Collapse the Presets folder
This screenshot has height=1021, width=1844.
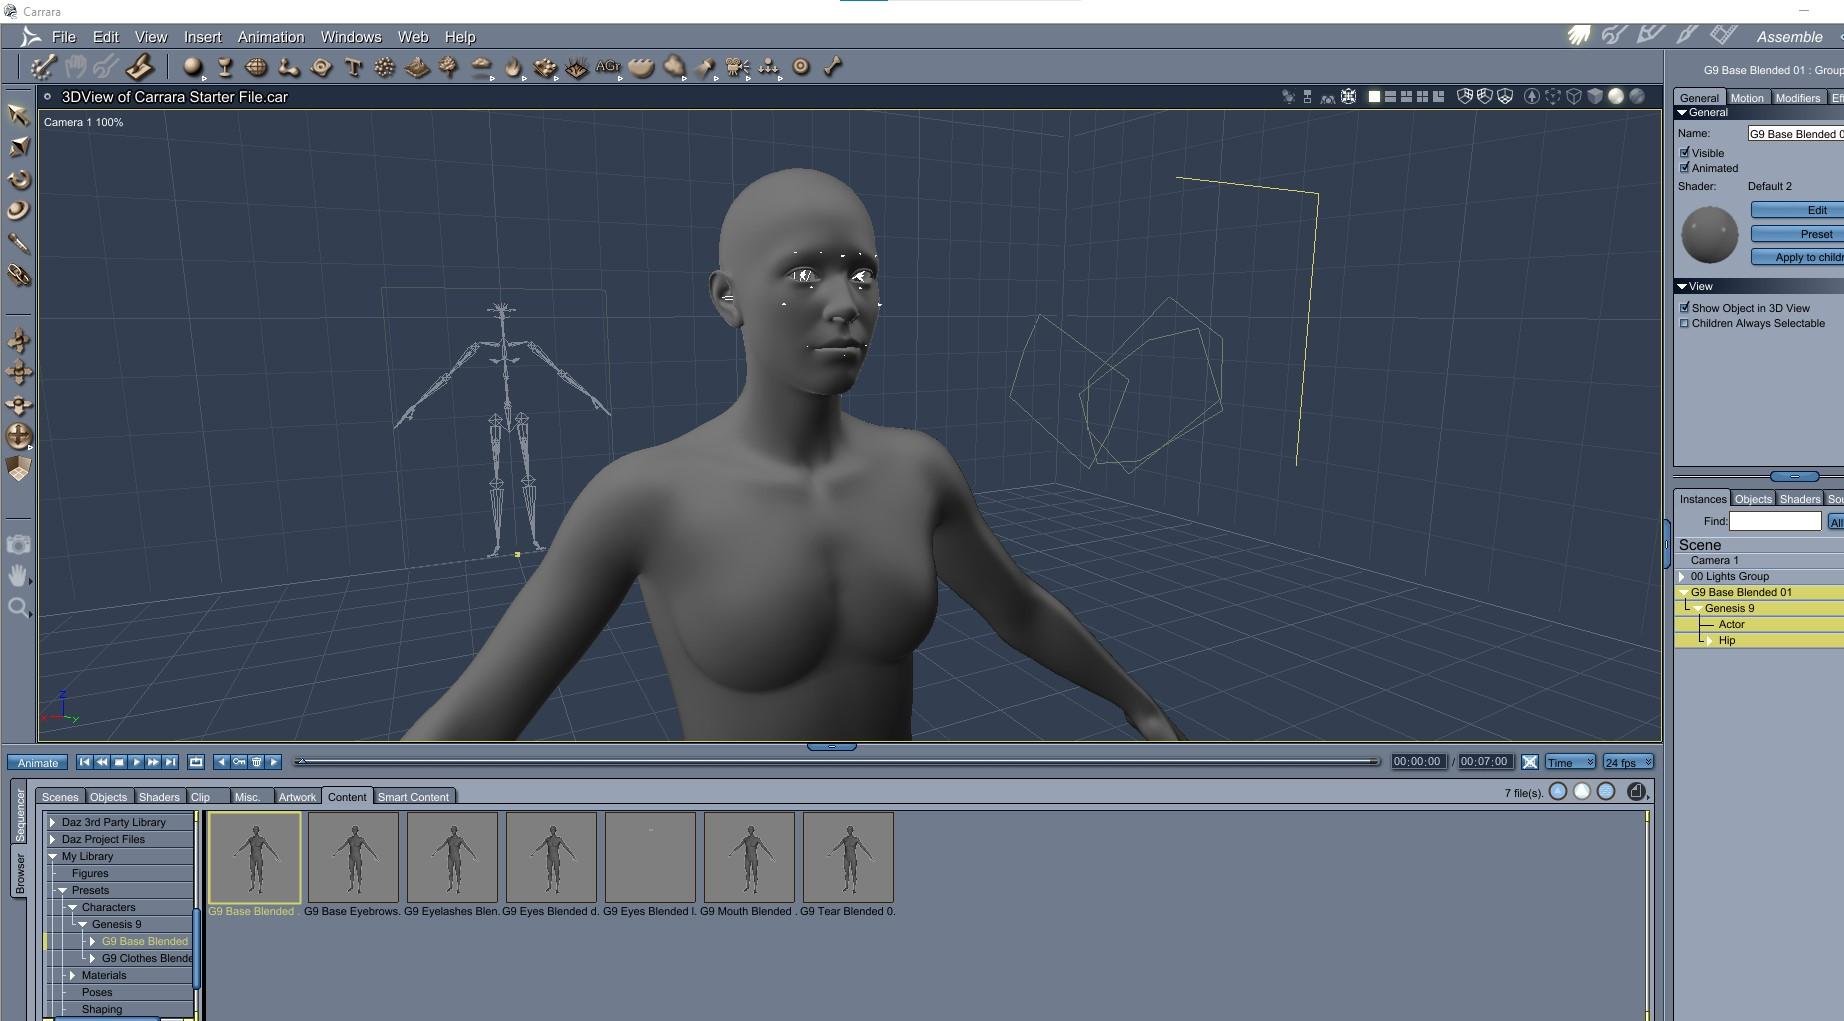[63, 890]
